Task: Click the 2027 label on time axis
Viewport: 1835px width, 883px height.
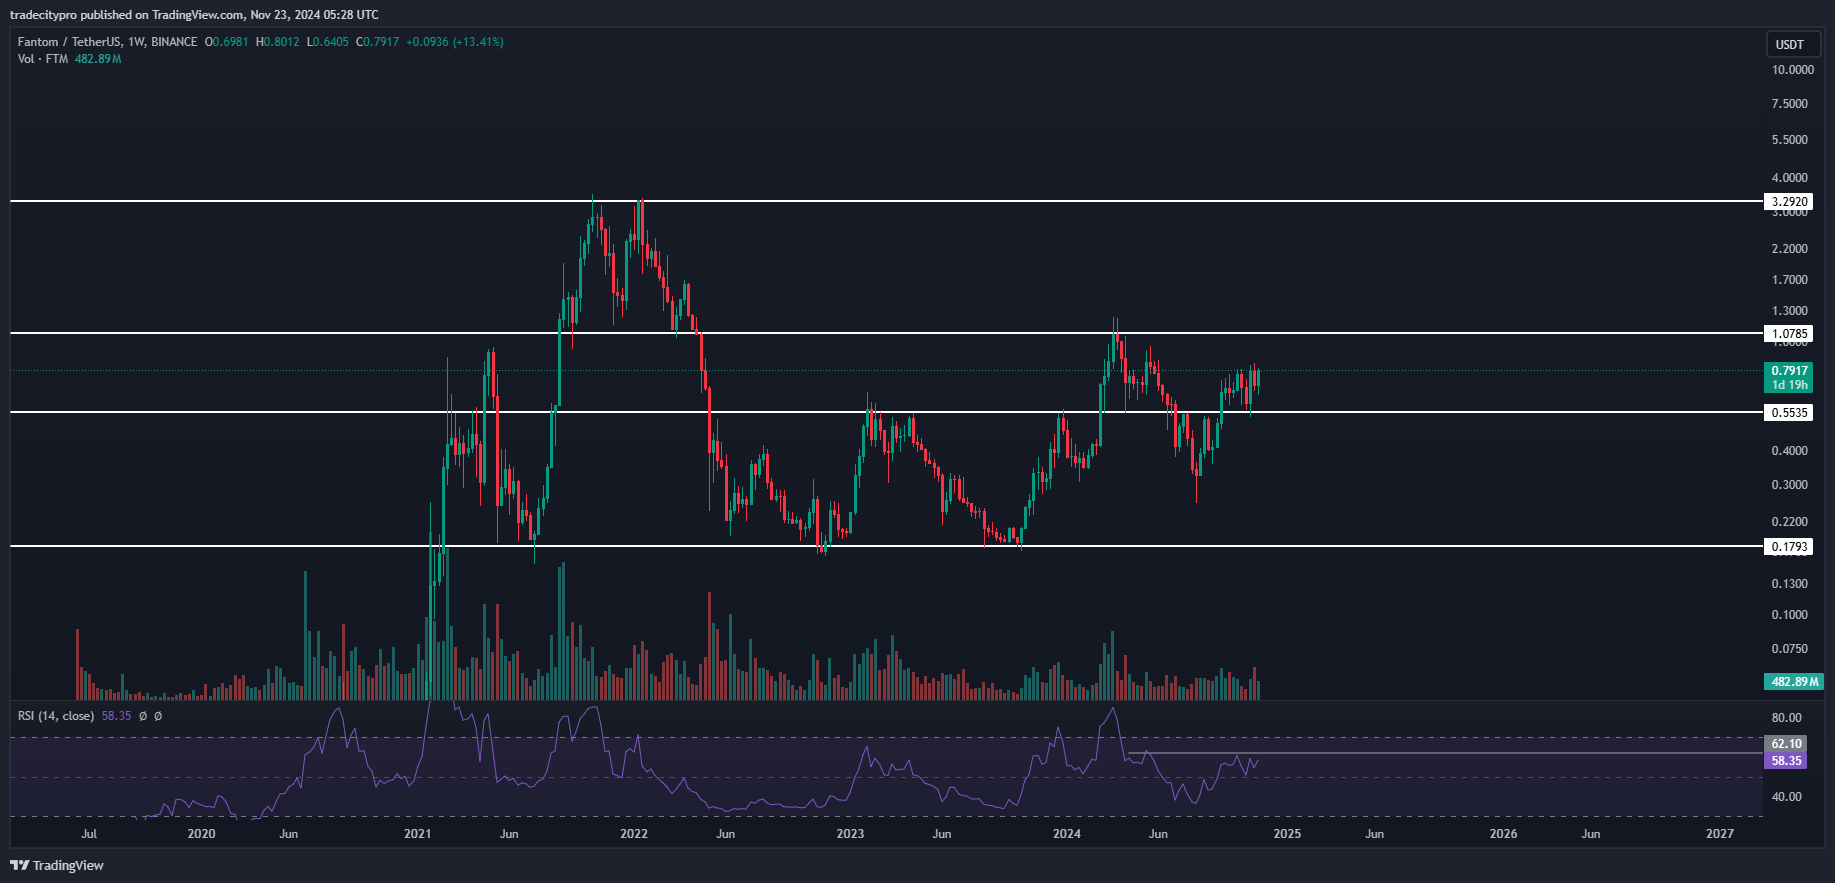Action: coord(1720,834)
